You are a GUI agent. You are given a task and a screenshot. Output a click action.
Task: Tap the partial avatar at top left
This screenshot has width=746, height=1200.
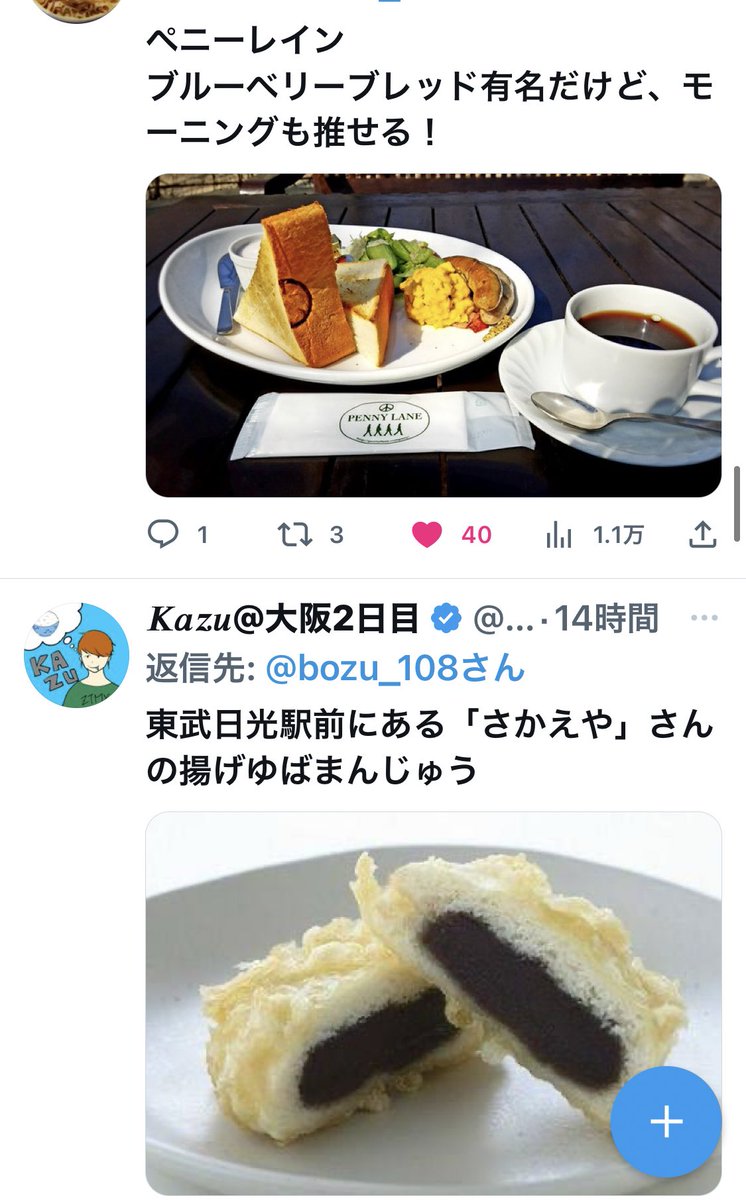tap(77, 10)
